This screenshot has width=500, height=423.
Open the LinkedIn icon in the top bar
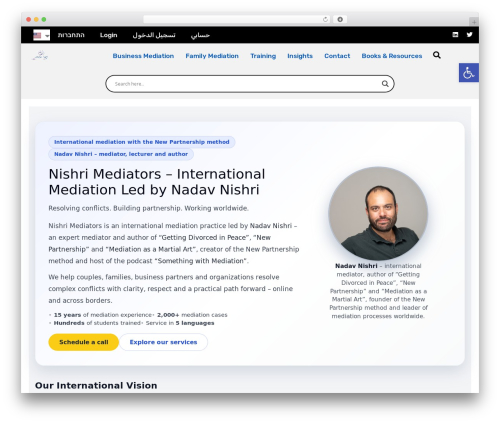click(455, 34)
